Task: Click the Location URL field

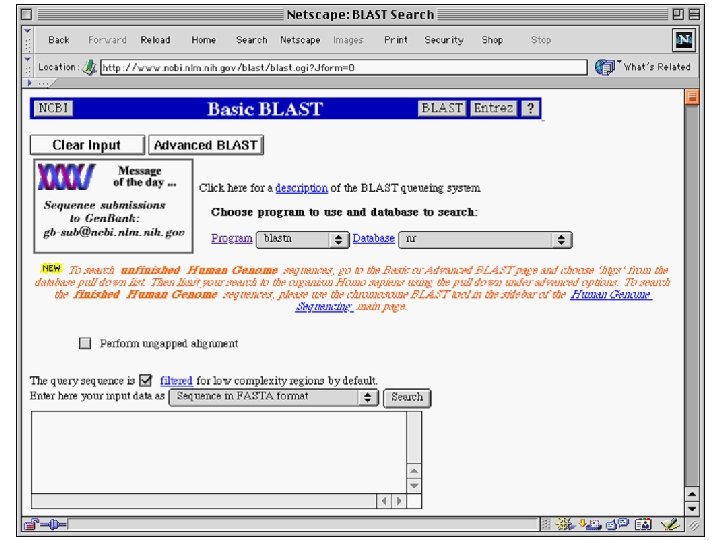Action: click(x=343, y=68)
